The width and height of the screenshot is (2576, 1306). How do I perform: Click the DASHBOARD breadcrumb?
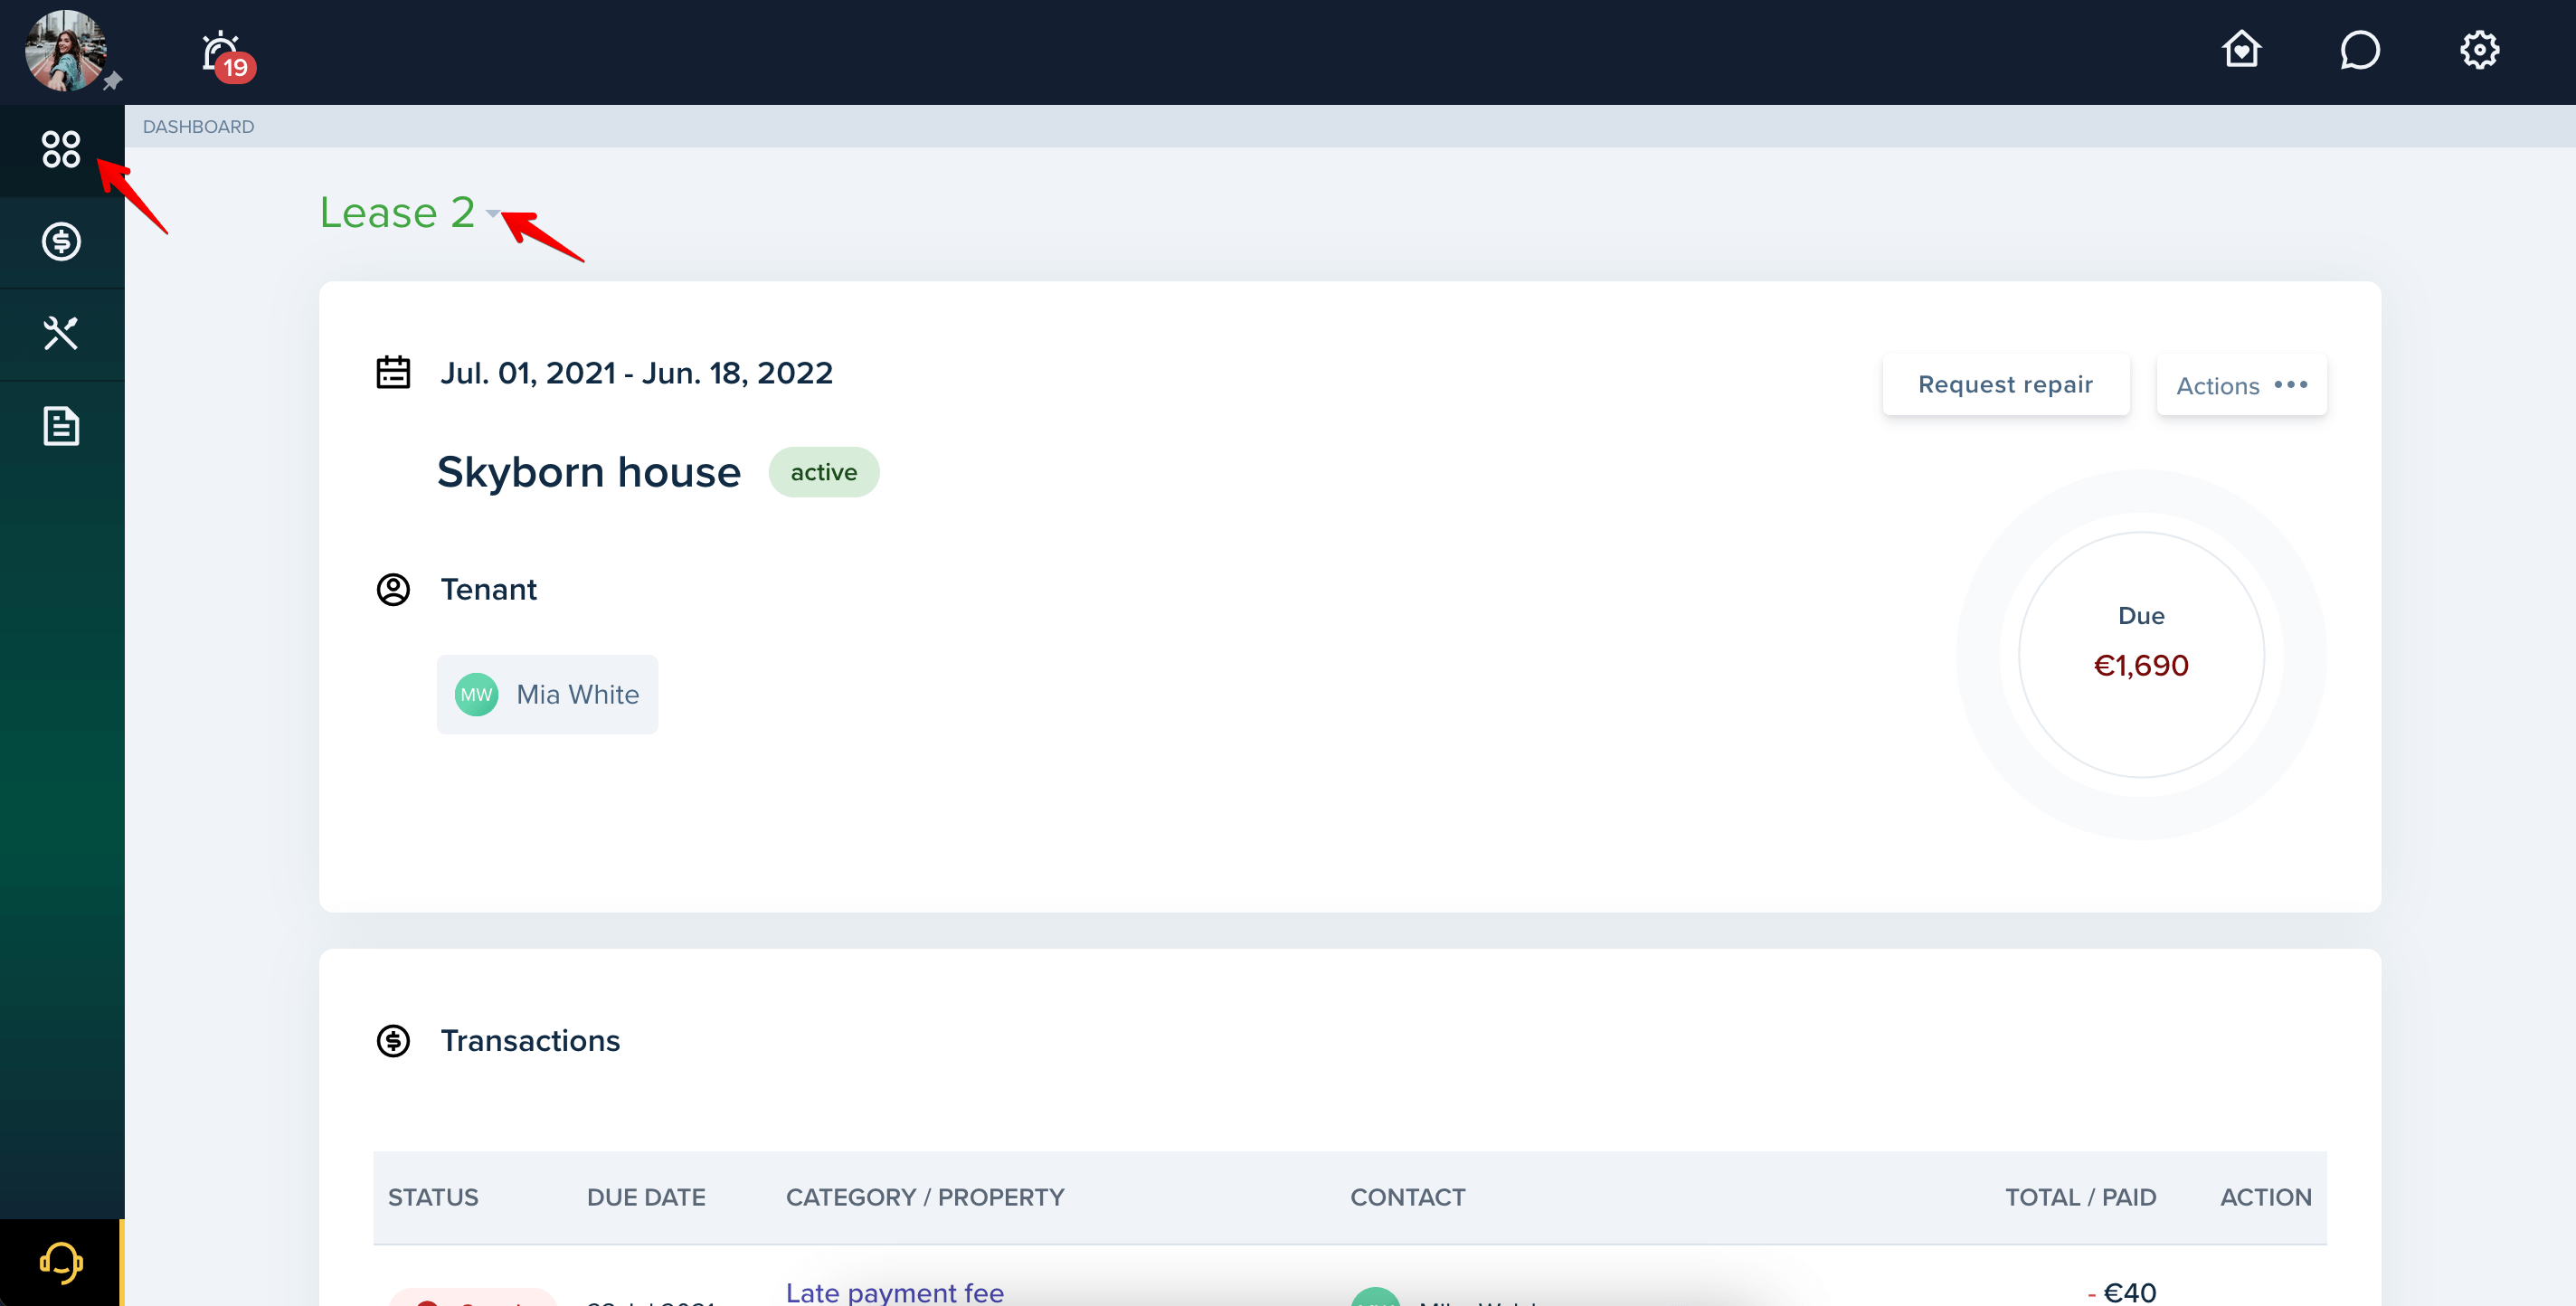pos(198,127)
